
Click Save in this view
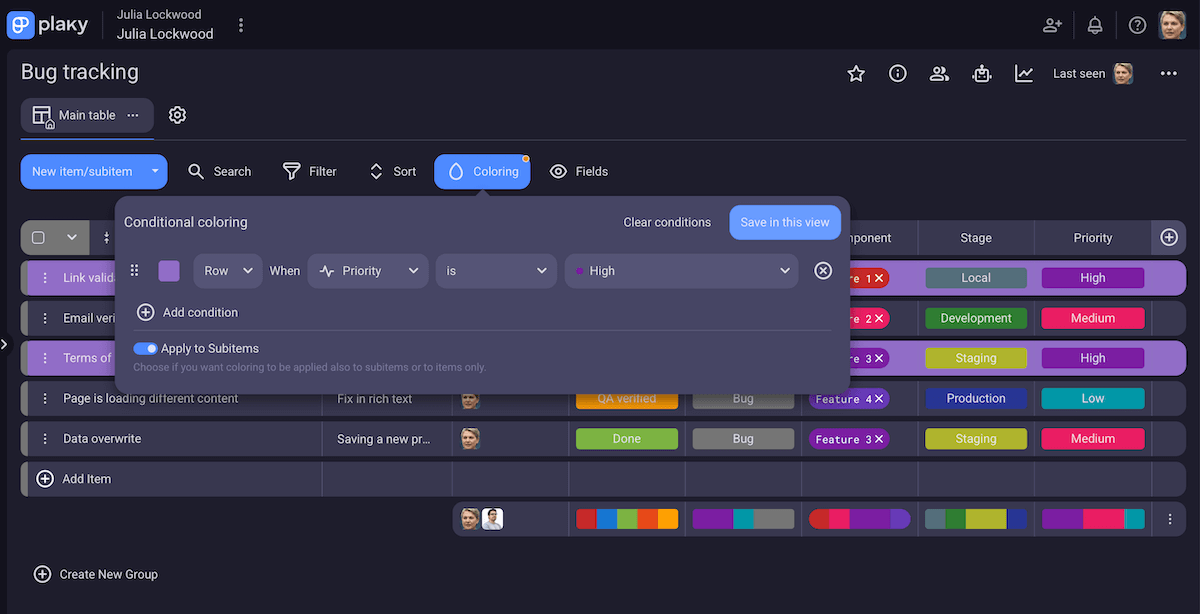(x=785, y=222)
